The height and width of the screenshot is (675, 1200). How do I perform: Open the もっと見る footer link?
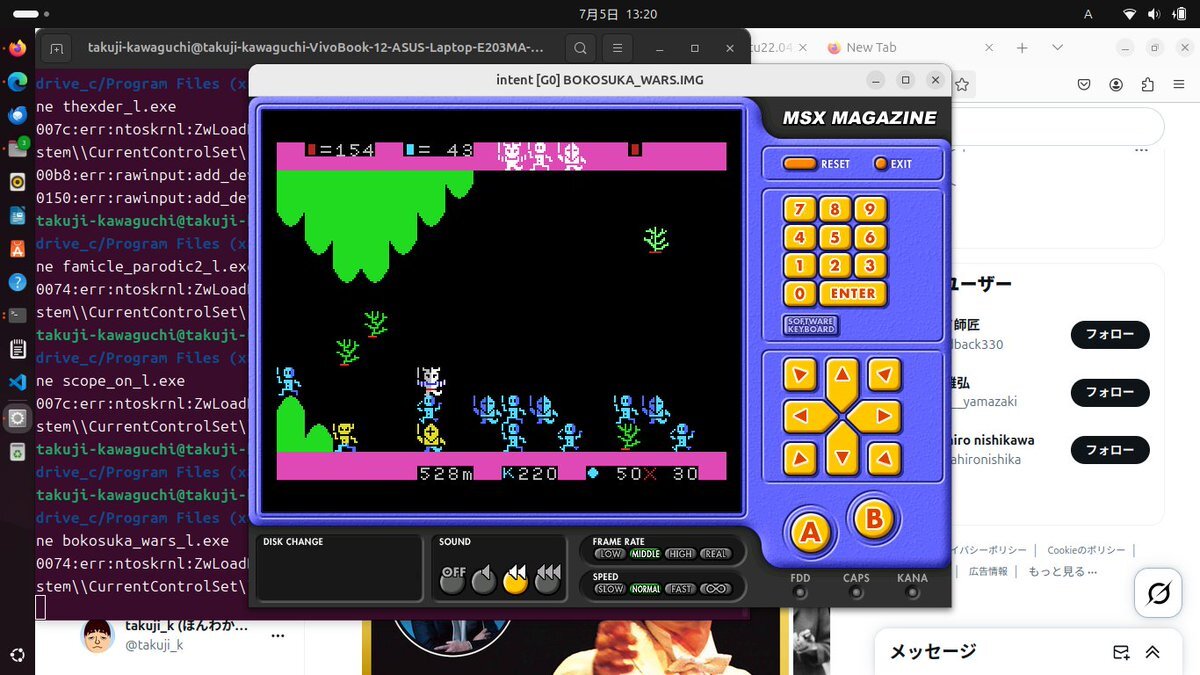point(1063,572)
